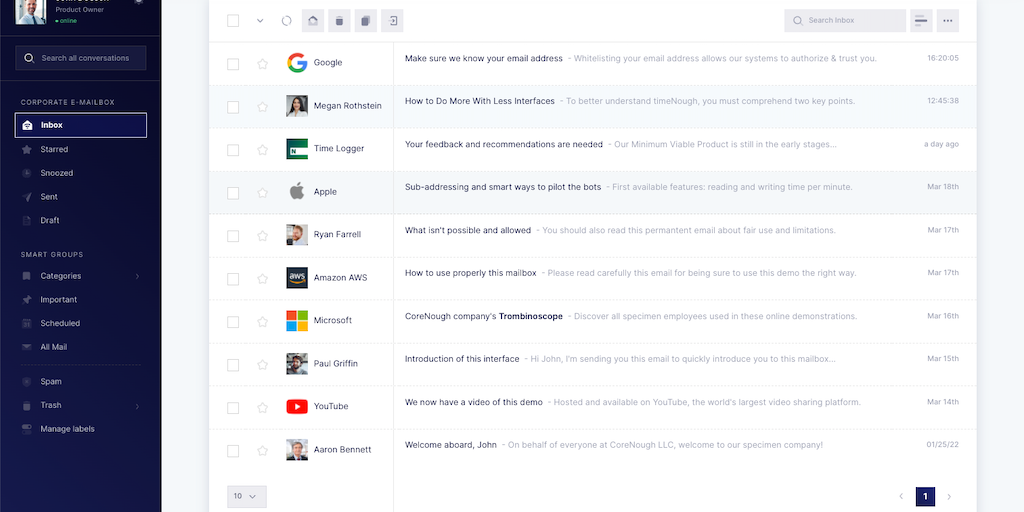Open email 'How to Do More With Less Interfaces'
This screenshot has height=512, width=1024.
point(479,101)
